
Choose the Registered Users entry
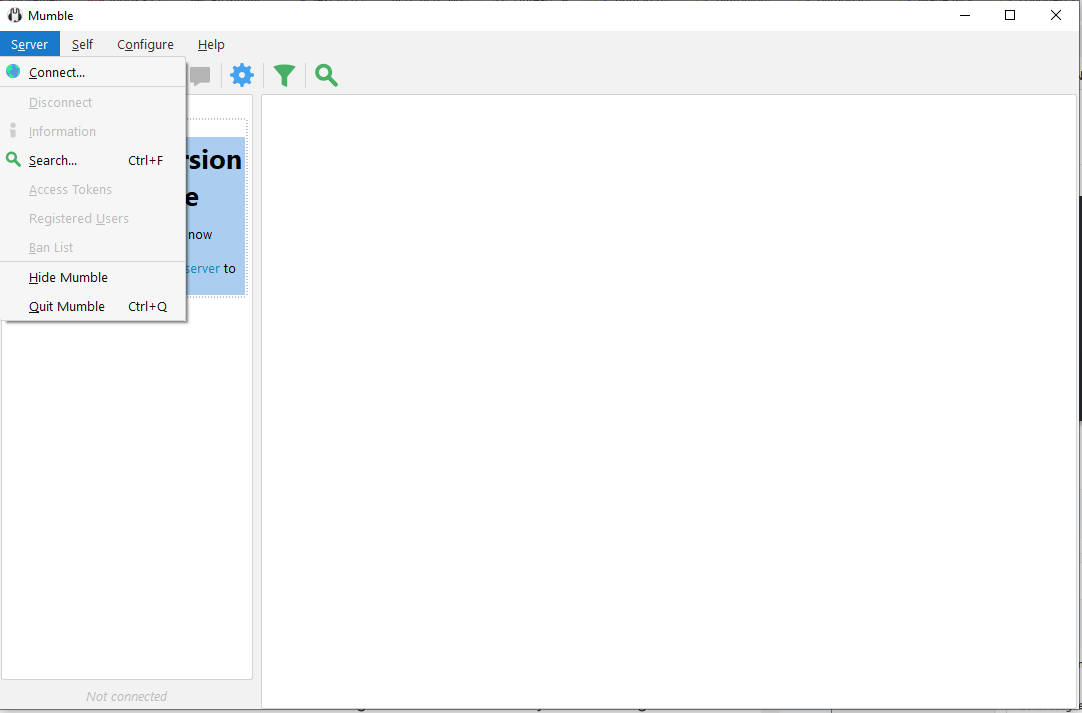[79, 218]
